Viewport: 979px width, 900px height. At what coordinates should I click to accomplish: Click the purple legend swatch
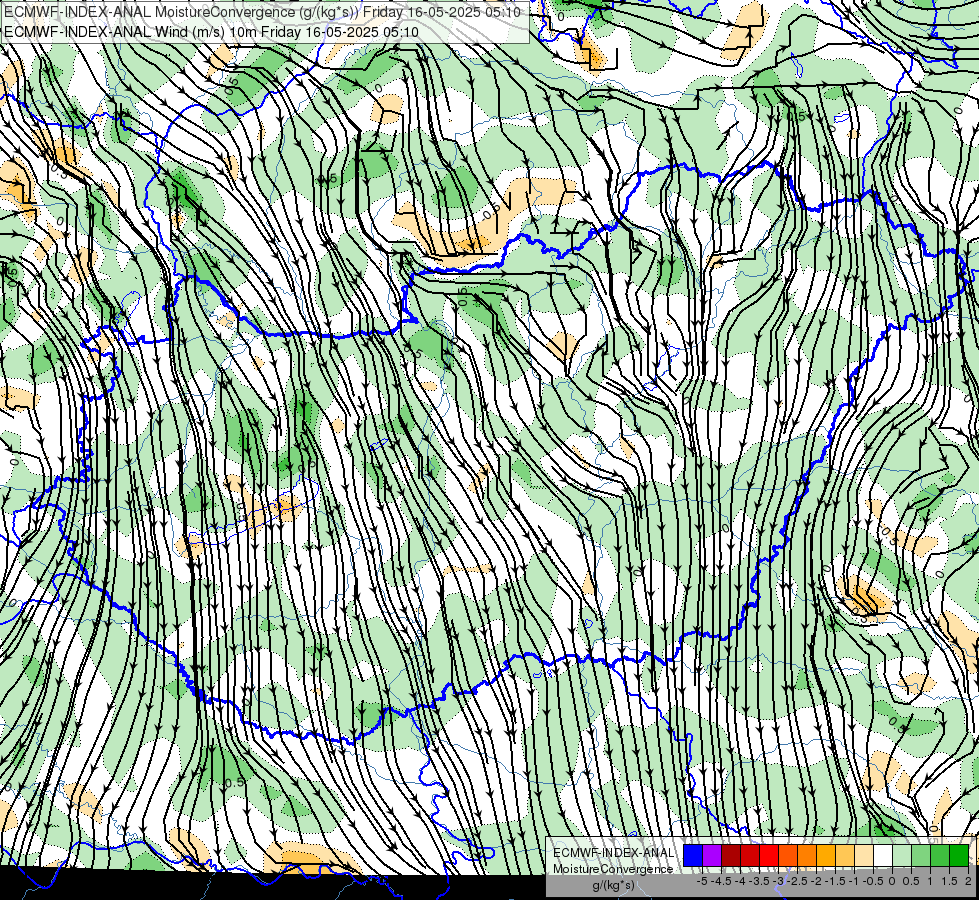pyautogui.click(x=712, y=856)
